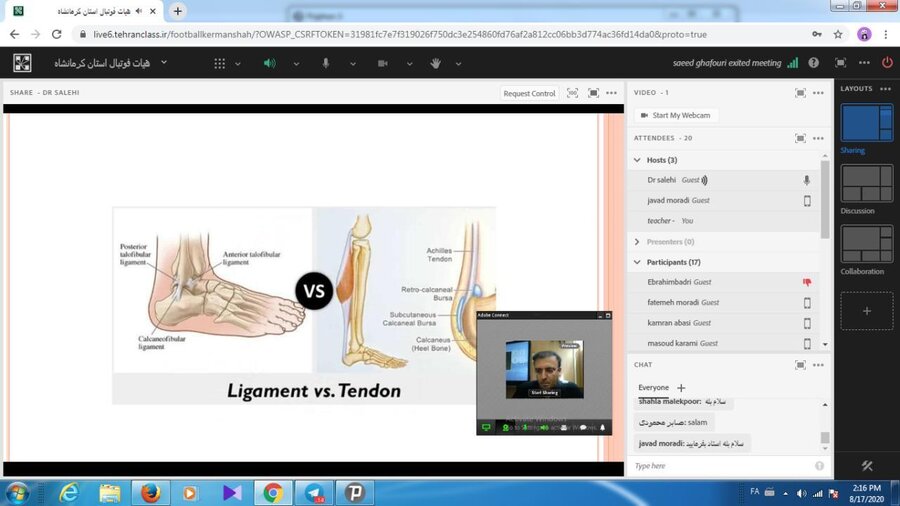The width and height of the screenshot is (900, 506).
Task: Collapse the Hosts (3) group
Action: point(638,160)
